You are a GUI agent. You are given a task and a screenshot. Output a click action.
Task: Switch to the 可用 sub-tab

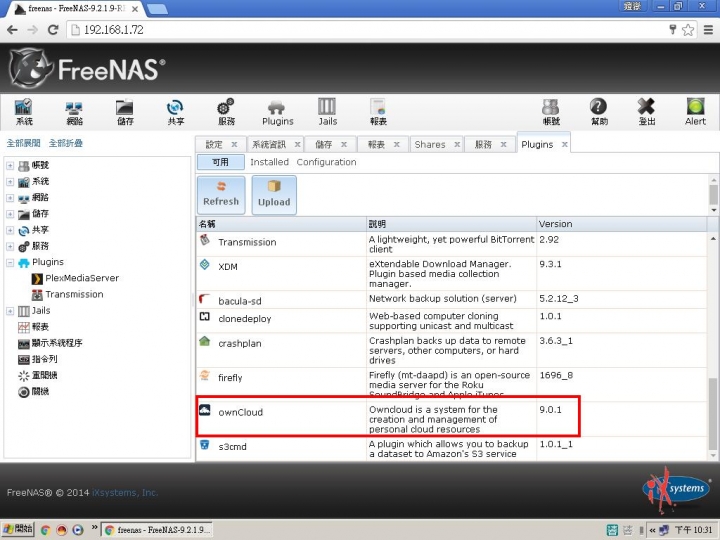coord(220,162)
